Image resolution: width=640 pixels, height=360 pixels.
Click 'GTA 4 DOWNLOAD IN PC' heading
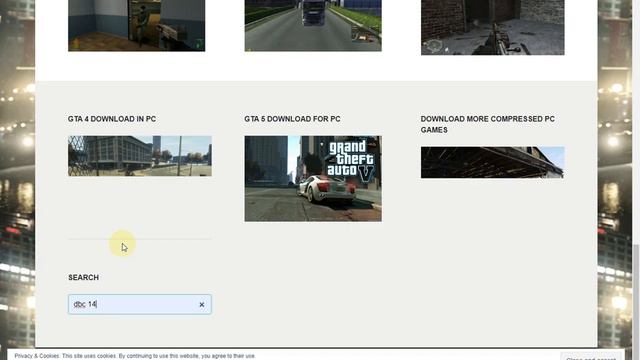[x=112, y=119]
